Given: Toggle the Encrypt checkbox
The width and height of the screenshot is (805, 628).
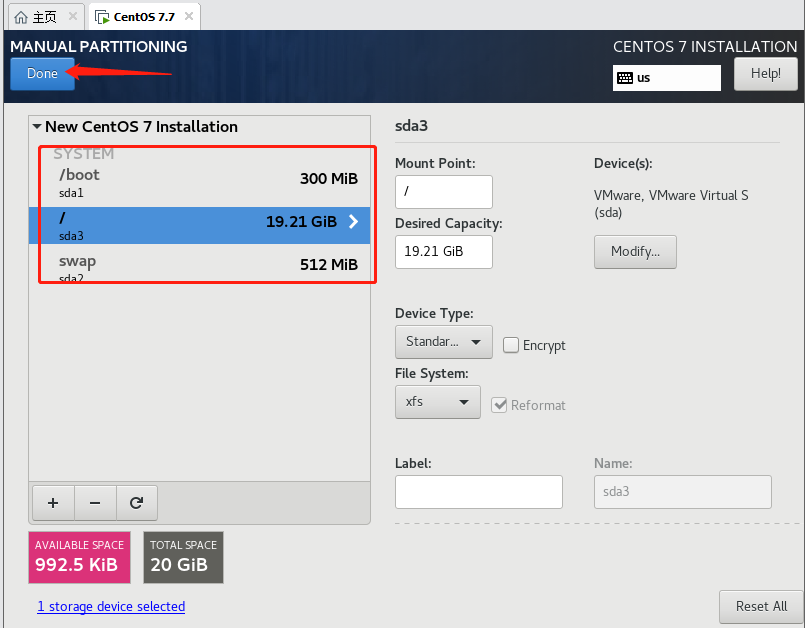Looking at the screenshot, I should pyautogui.click(x=511, y=345).
